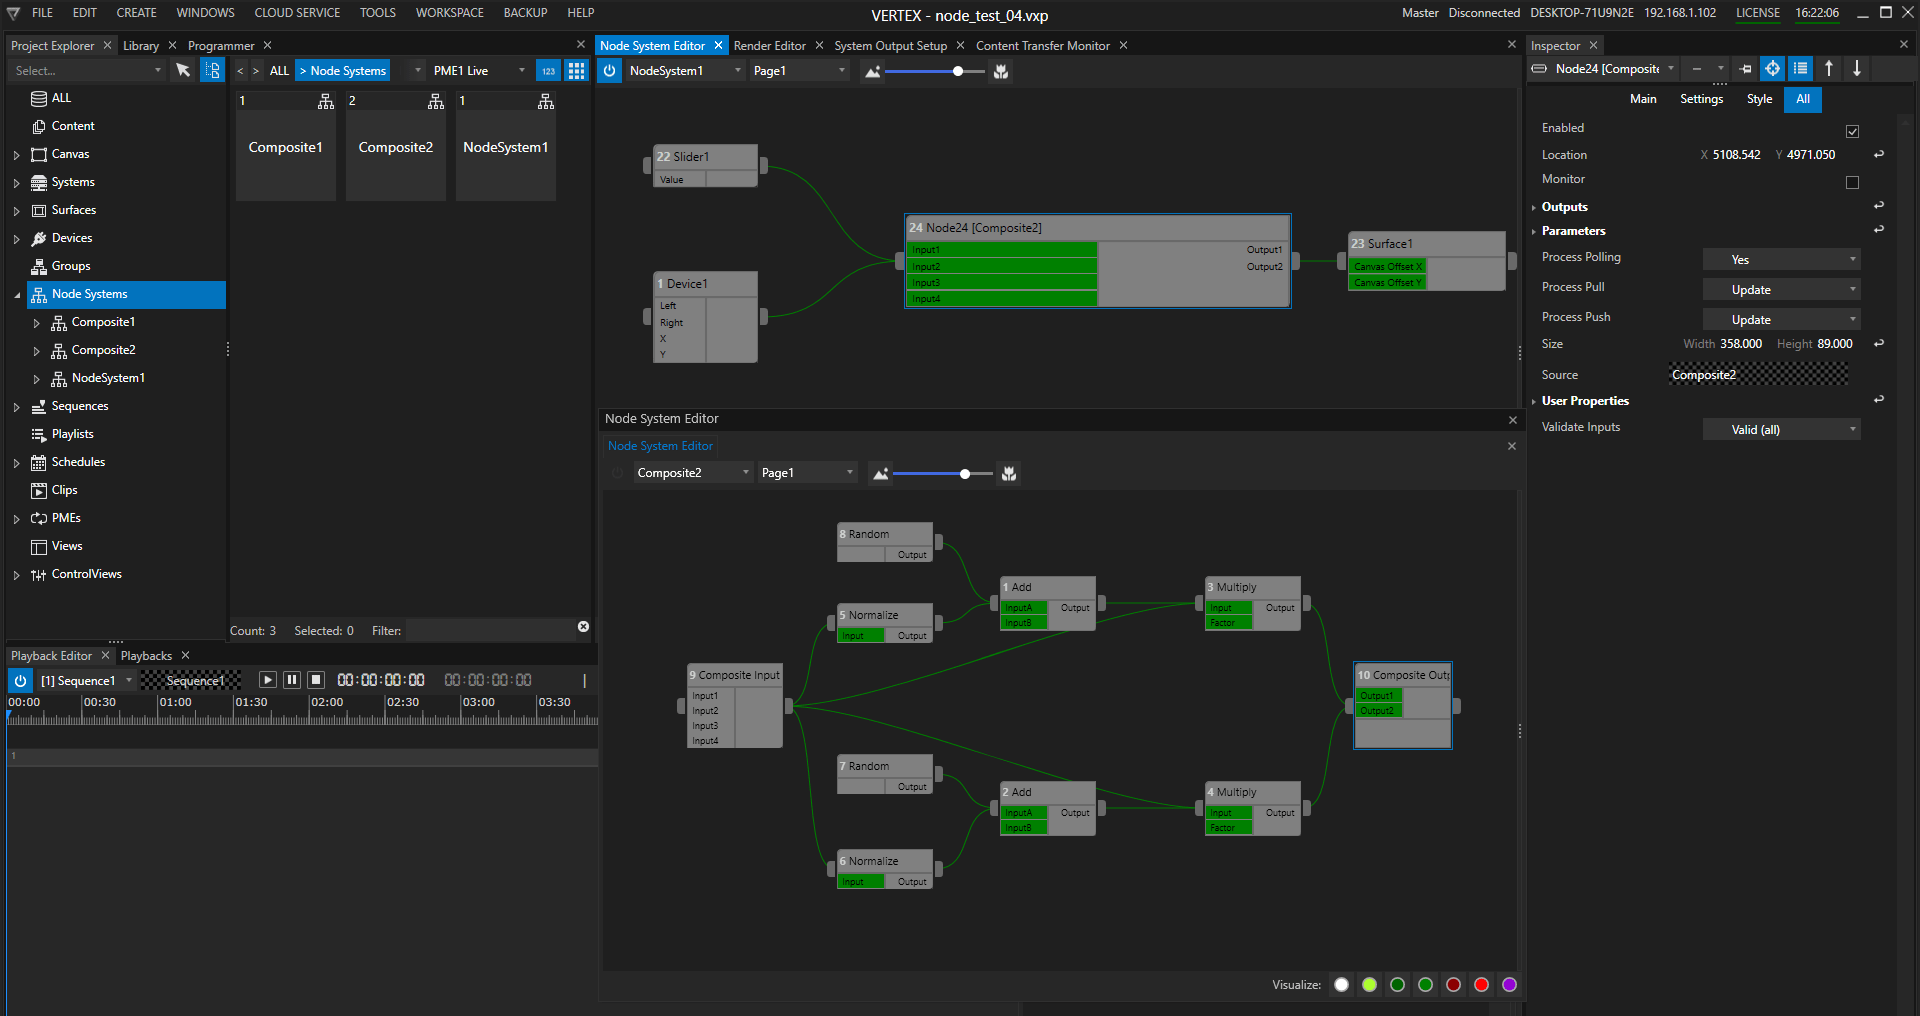Click the pin icon in the Inspector toolbar
The image size is (1920, 1016).
[x=1744, y=68]
